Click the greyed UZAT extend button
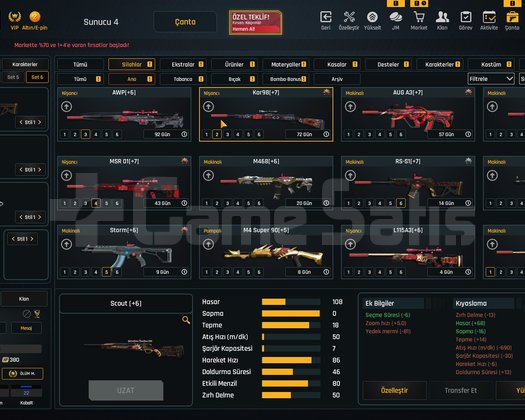This screenshot has height=420, width=525. pos(126,390)
